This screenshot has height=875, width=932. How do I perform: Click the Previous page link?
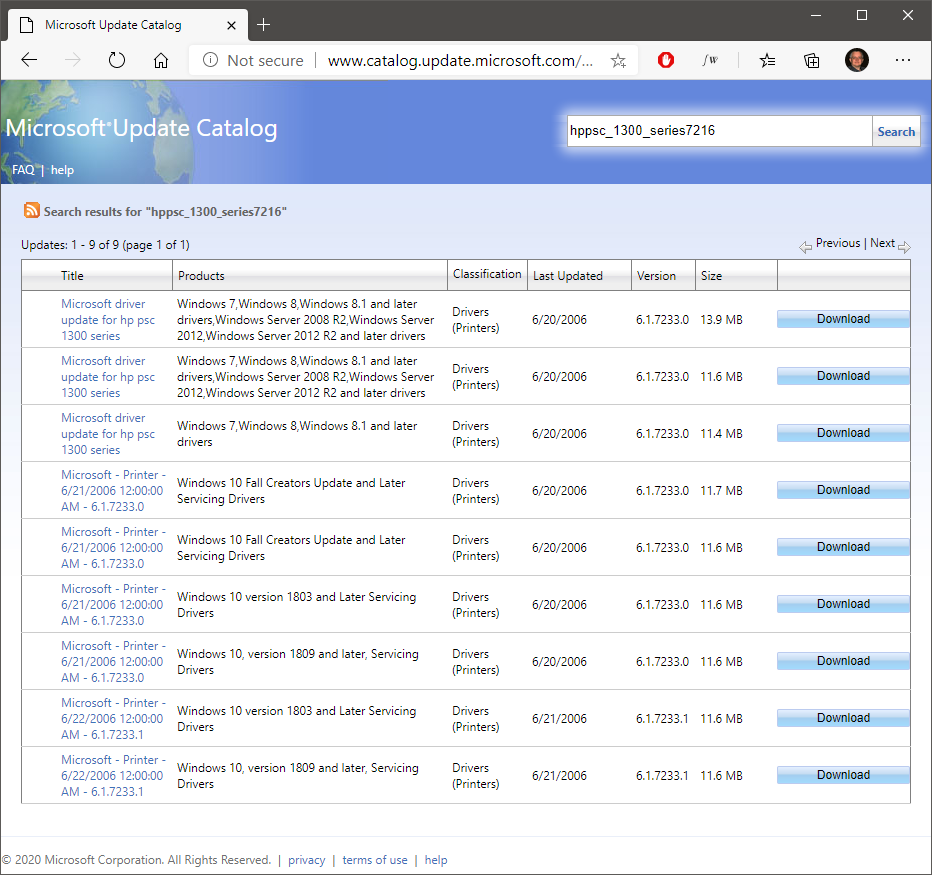click(837, 243)
